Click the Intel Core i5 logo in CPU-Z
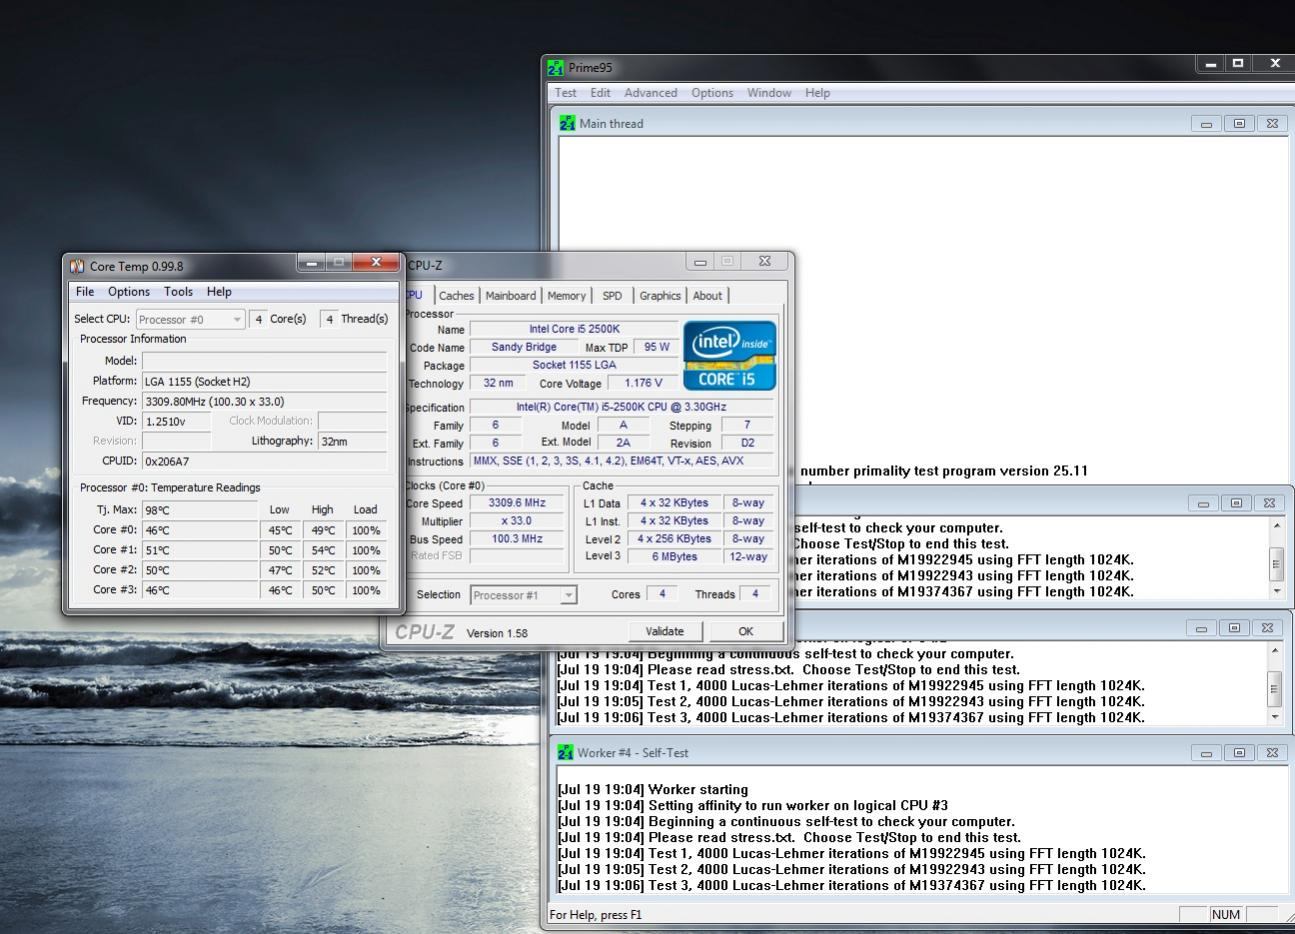The width and height of the screenshot is (1295, 934). [729, 355]
